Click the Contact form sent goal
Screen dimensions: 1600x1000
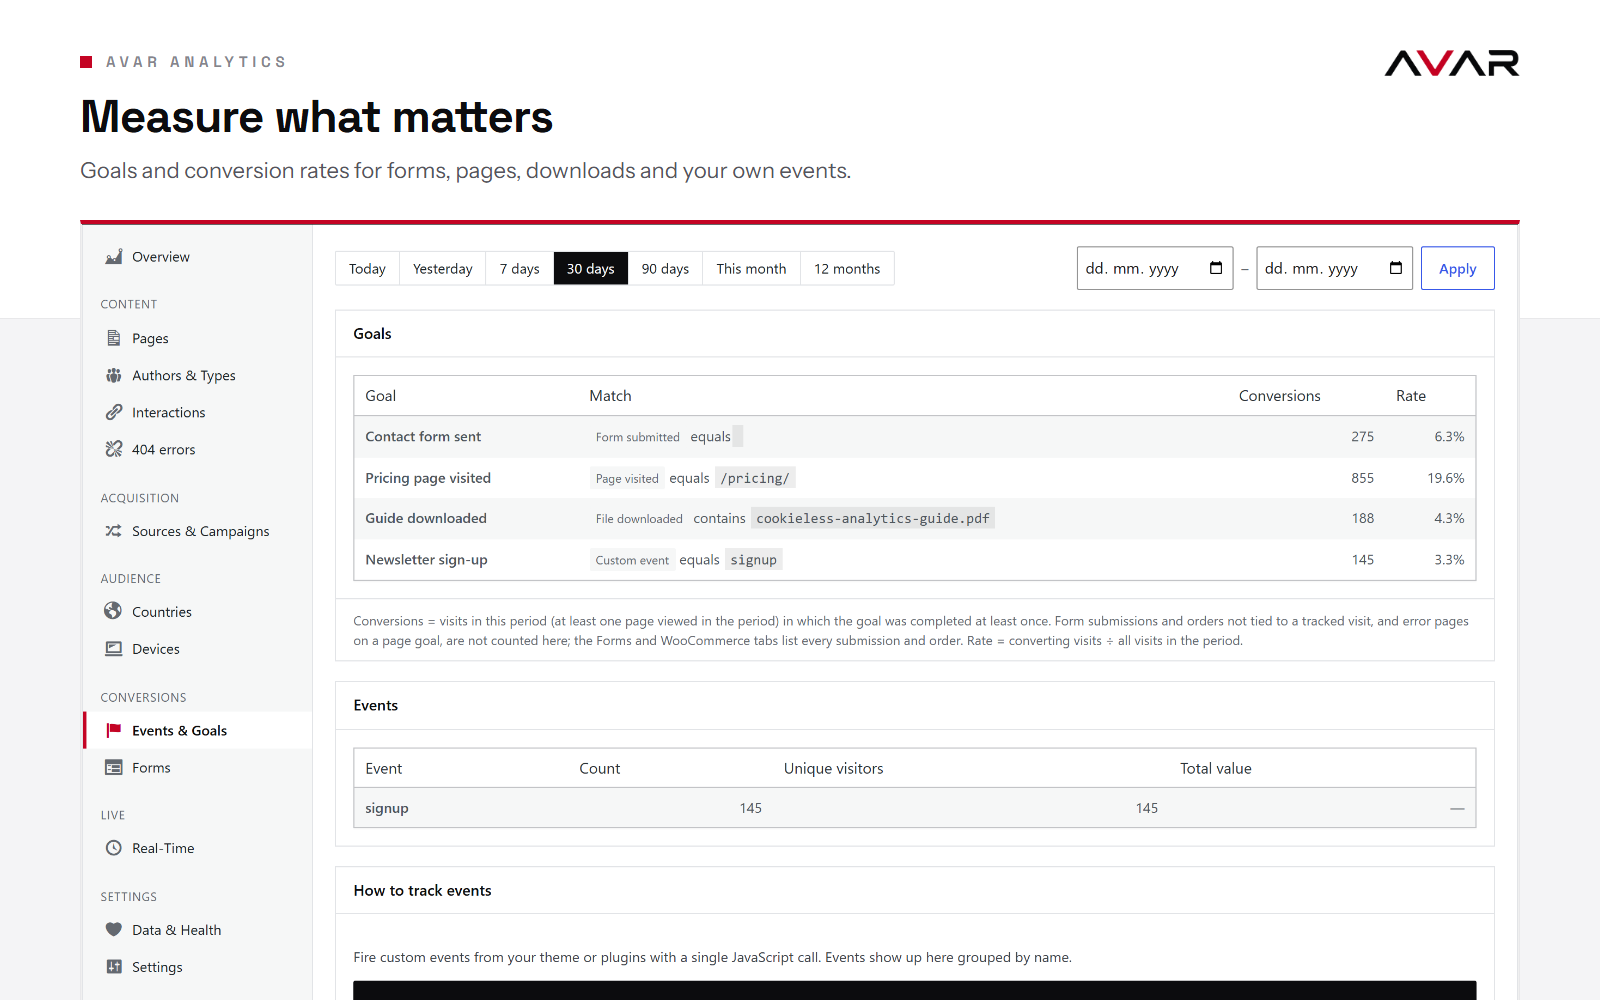pyautogui.click(x=423, y=436)
